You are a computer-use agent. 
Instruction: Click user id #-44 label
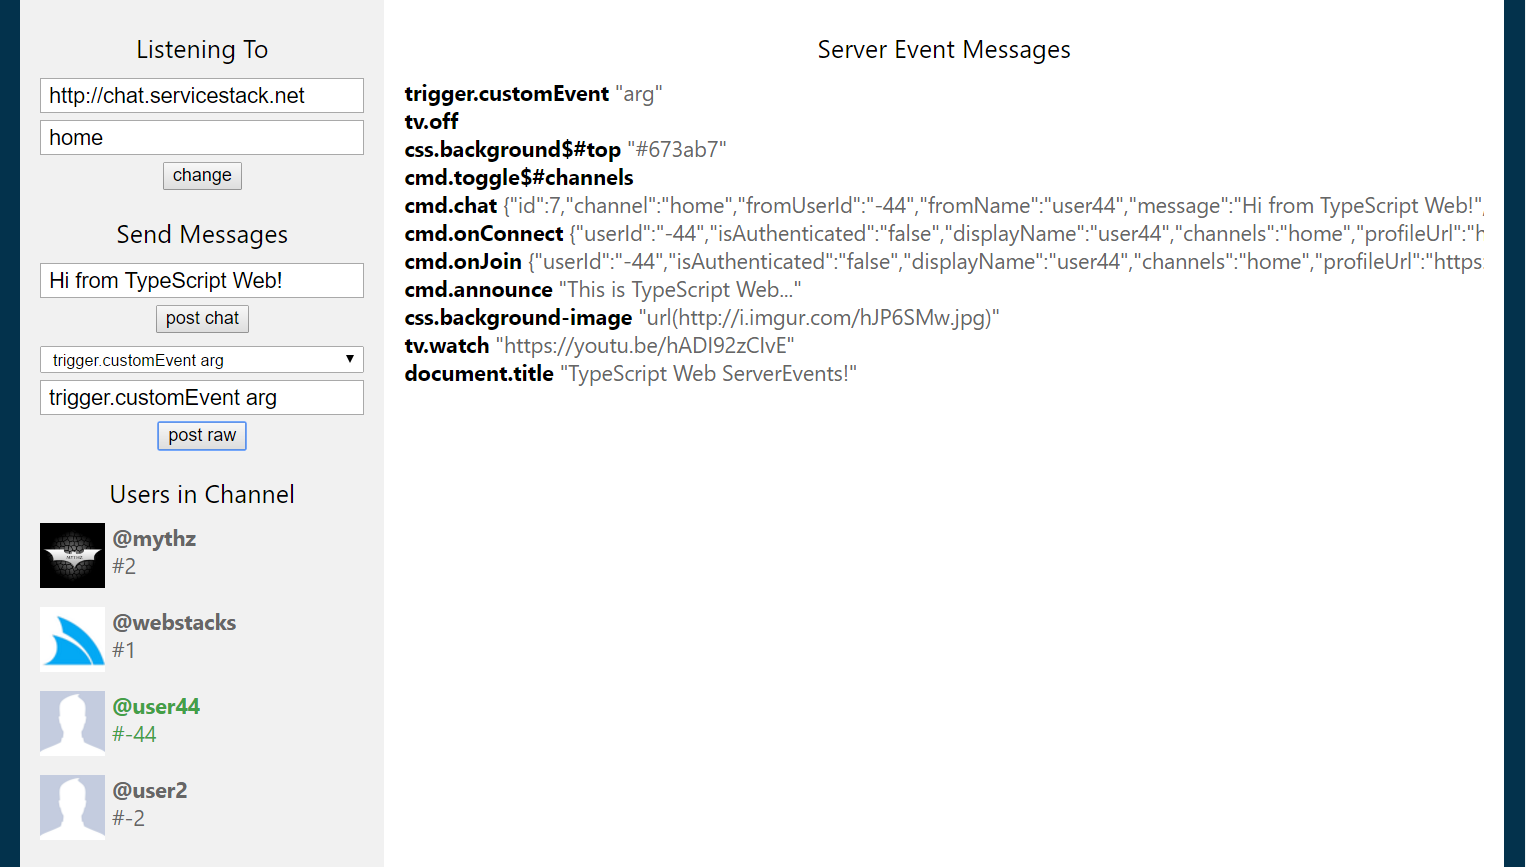pyautogui.click(x=134, y=735)
